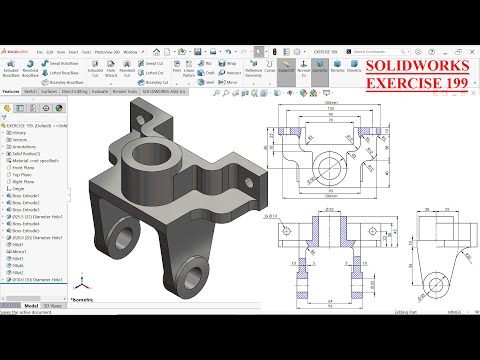Open the File menu
This screenshot has width=480, height=360.
pyautogui.click(x=39, y=52)
